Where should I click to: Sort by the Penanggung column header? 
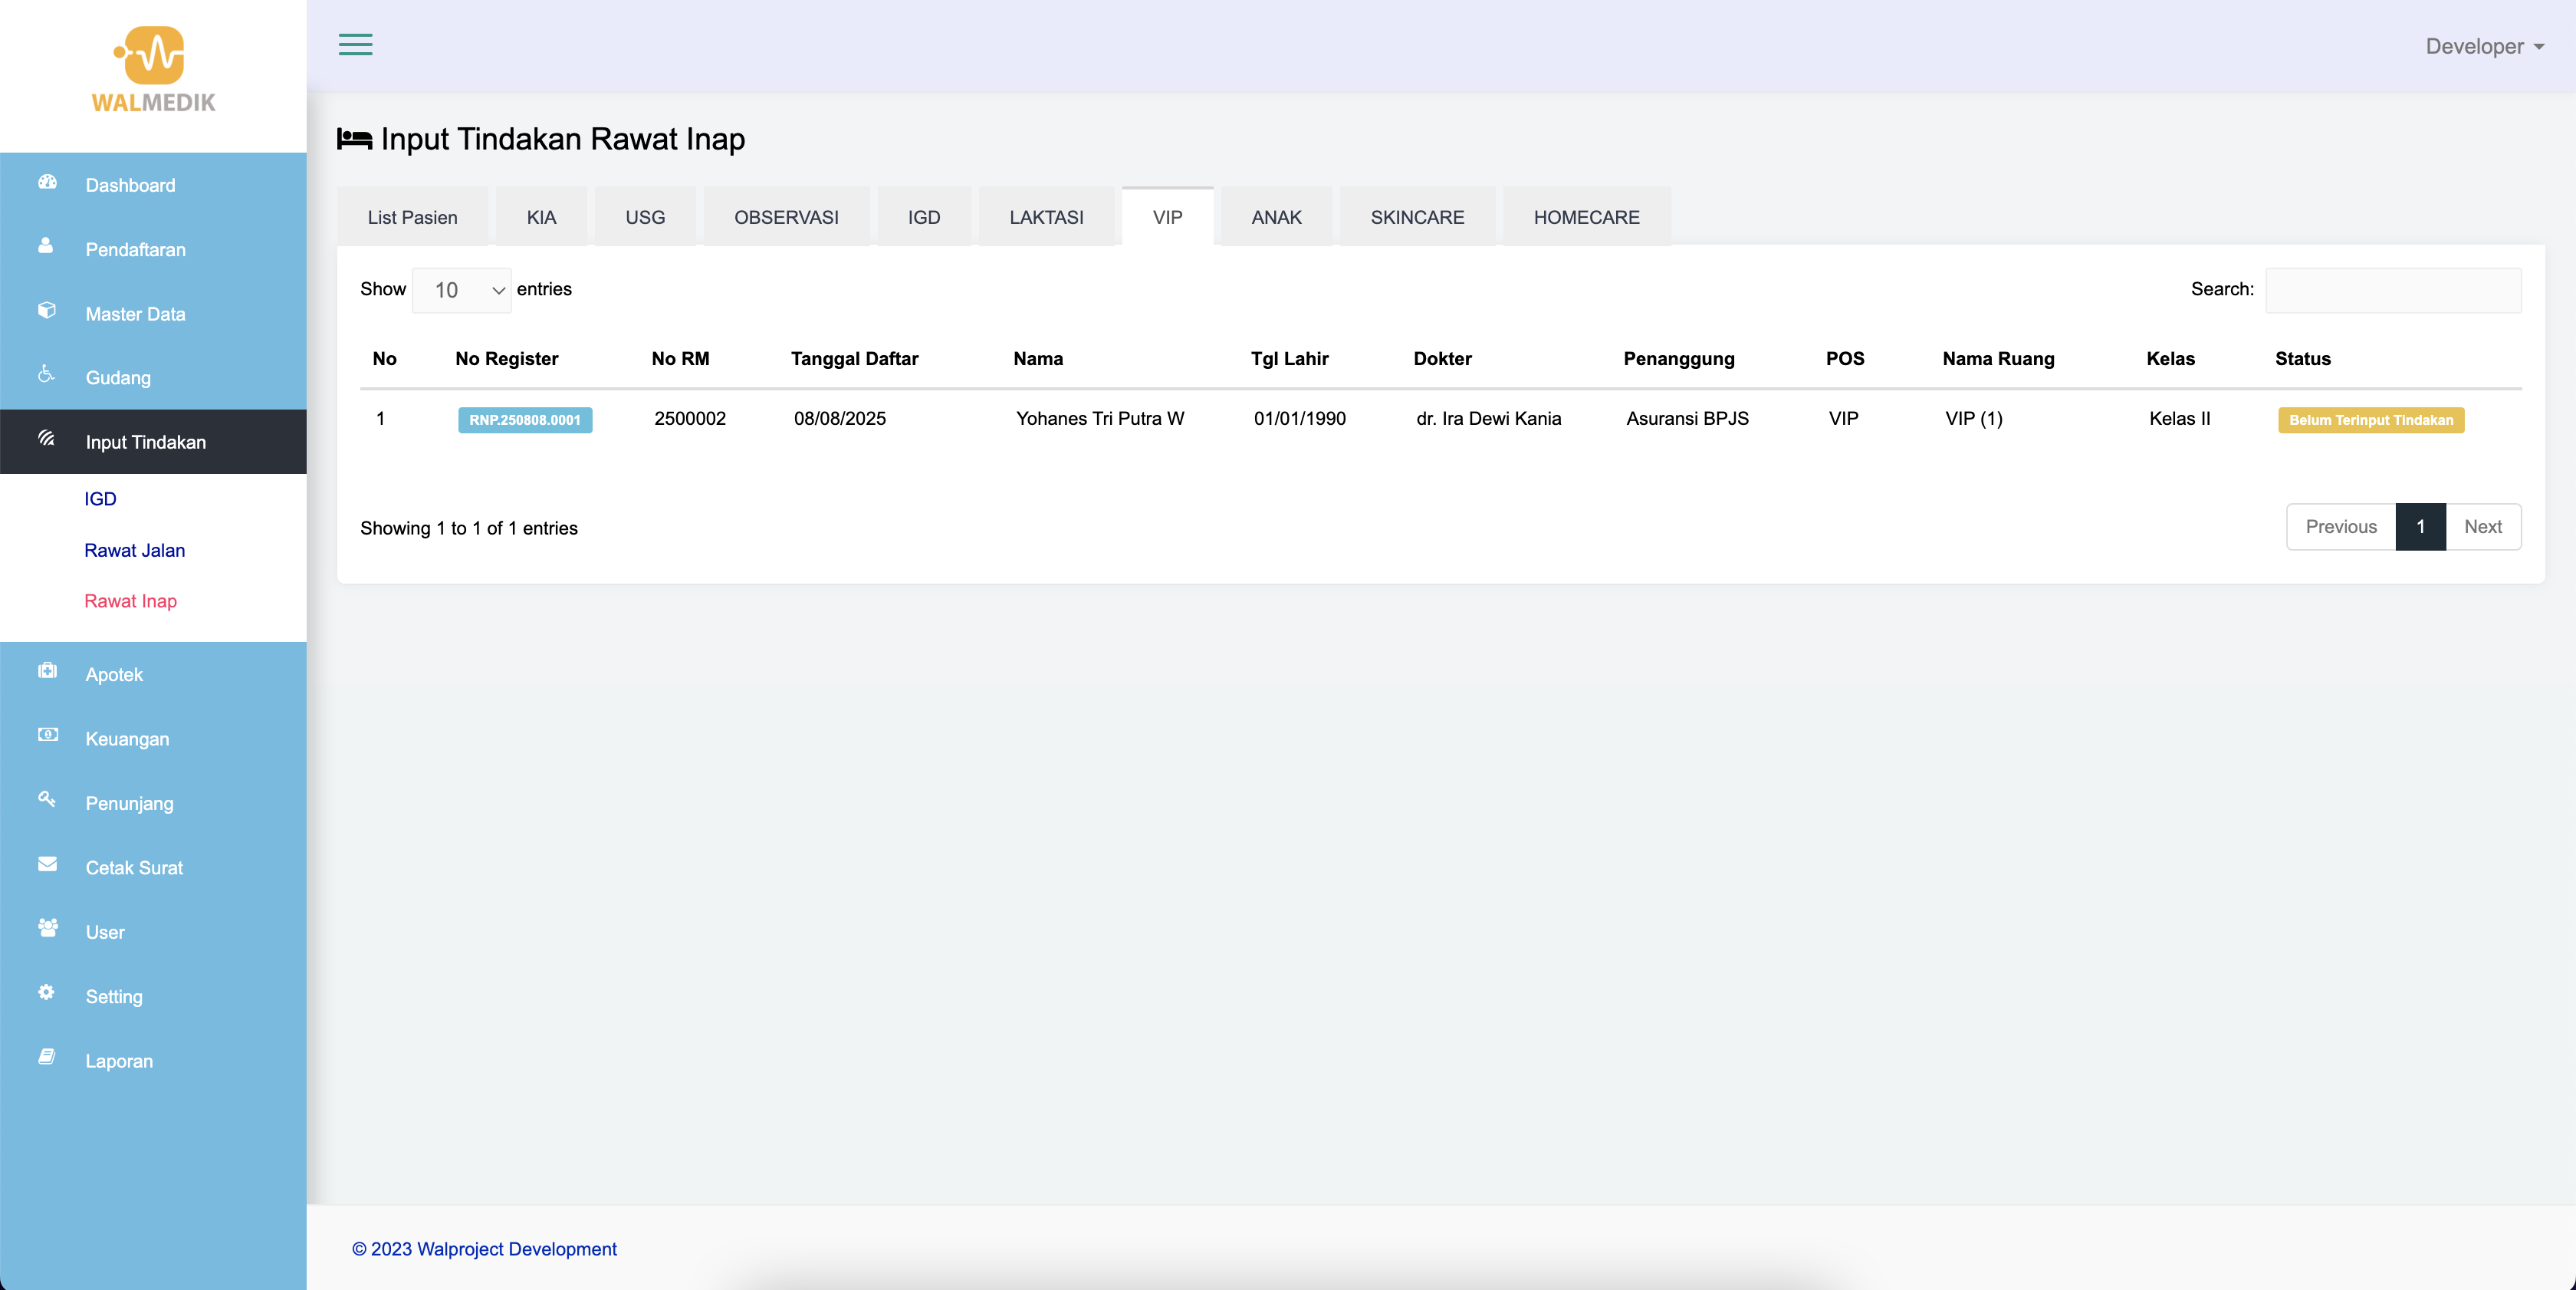tap(1678, 359)
